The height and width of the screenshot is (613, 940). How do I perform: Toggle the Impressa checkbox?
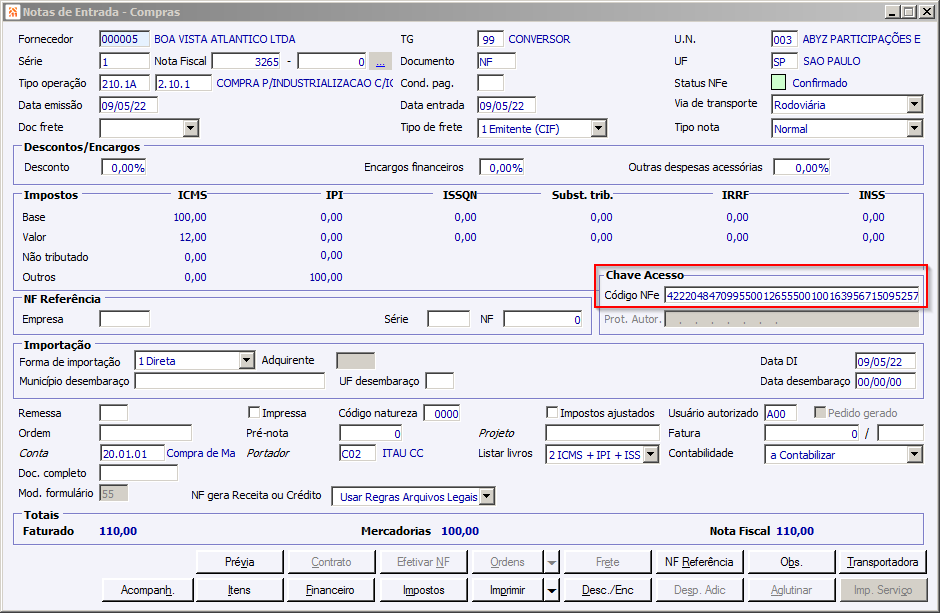coord(254,413)
